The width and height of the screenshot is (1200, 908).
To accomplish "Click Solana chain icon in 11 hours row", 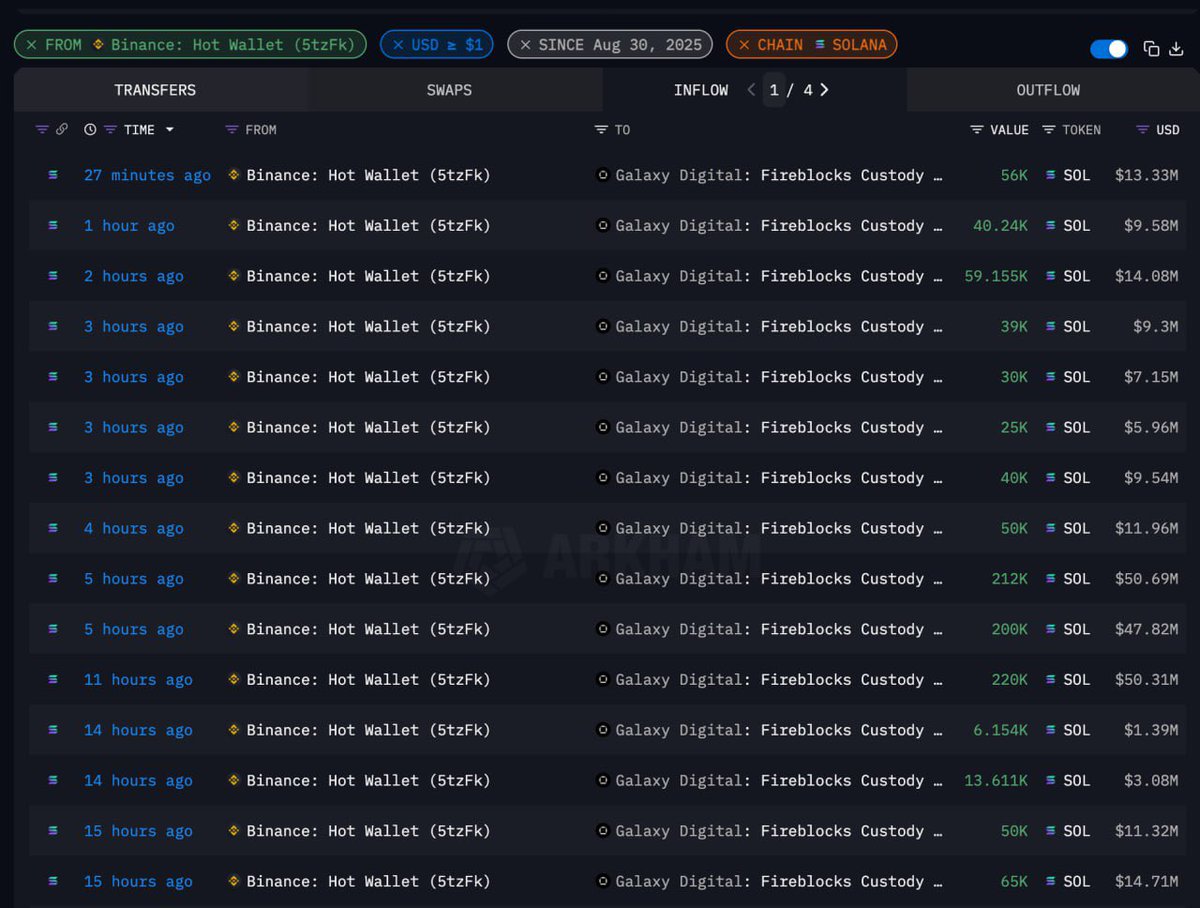I will pyautogui.click(x=53, y=680).
